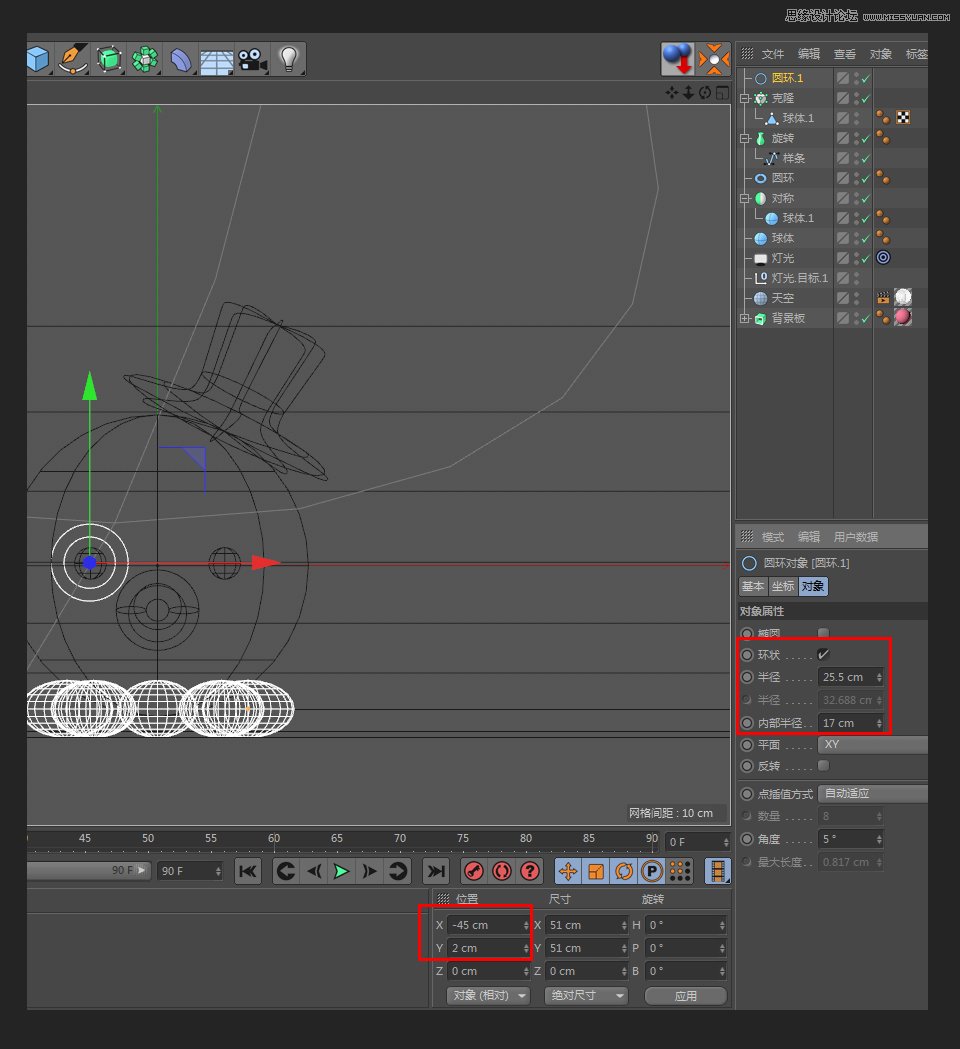This screenshot has width=960, height=1049.
Task: Jump to the animation's end frame
Action: [x=435, y=871]
